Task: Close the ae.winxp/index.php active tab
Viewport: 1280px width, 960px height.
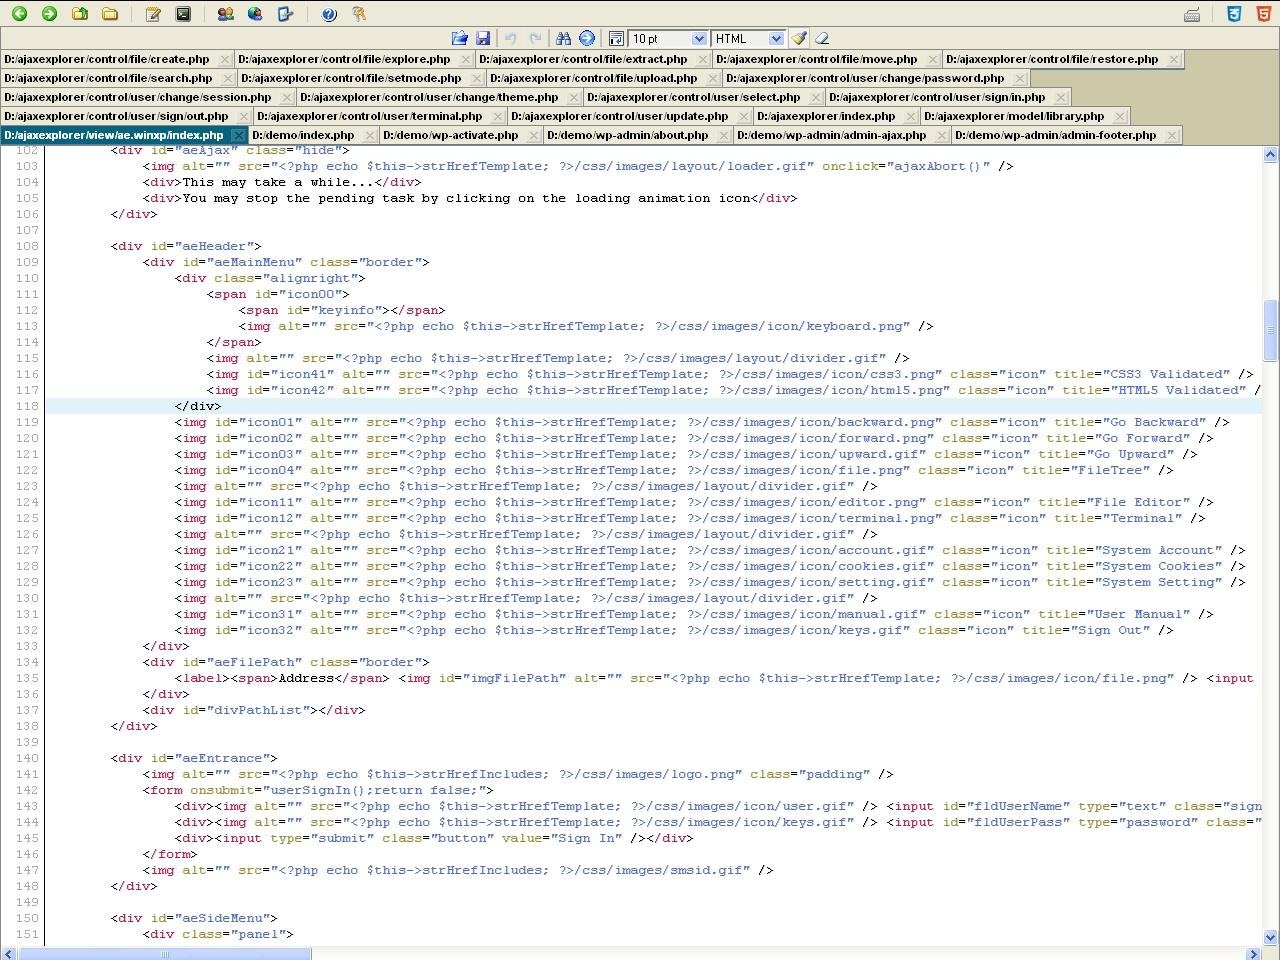Action: (237, 135)
